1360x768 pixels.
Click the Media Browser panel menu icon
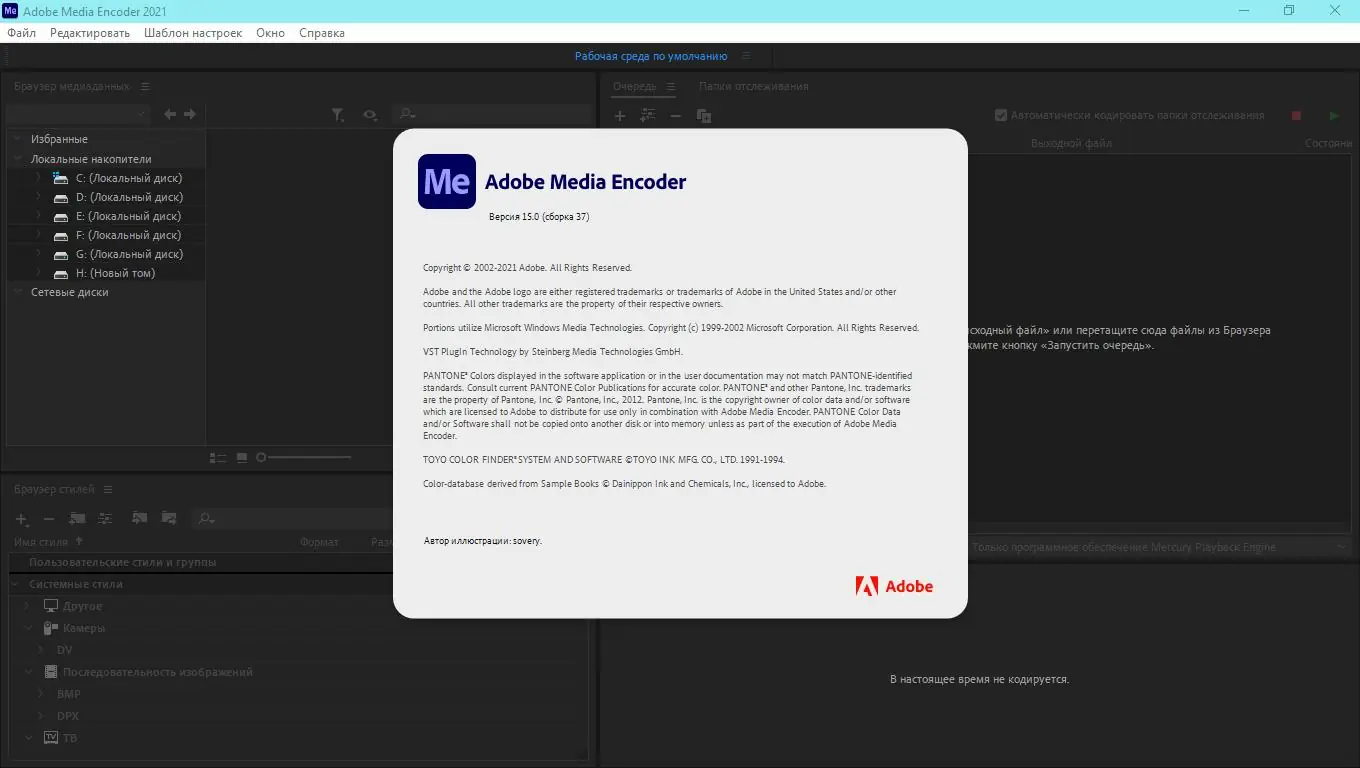pos(145,87)
